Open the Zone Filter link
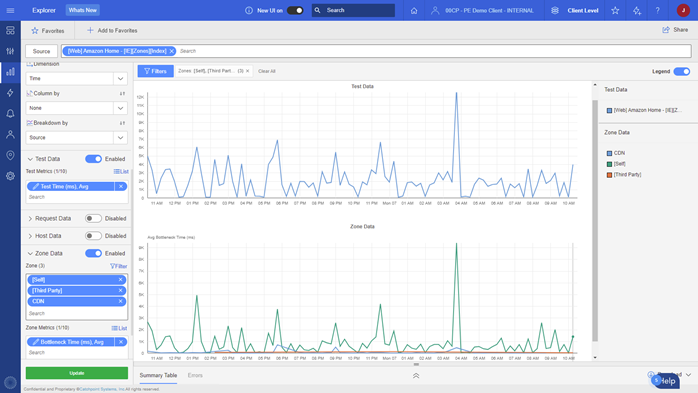Viewport: 698px width, 393px height. click(118, 266)
